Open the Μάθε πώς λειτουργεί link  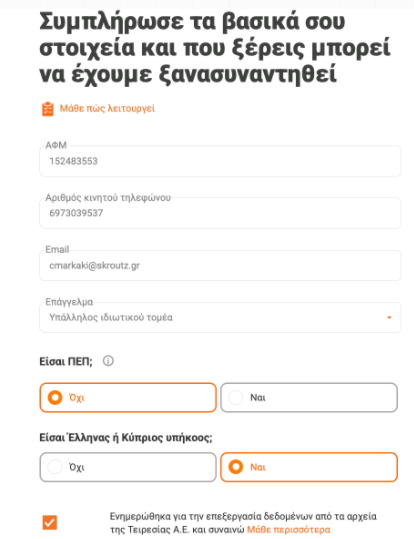pyautogui.click(x=107, y=109)
